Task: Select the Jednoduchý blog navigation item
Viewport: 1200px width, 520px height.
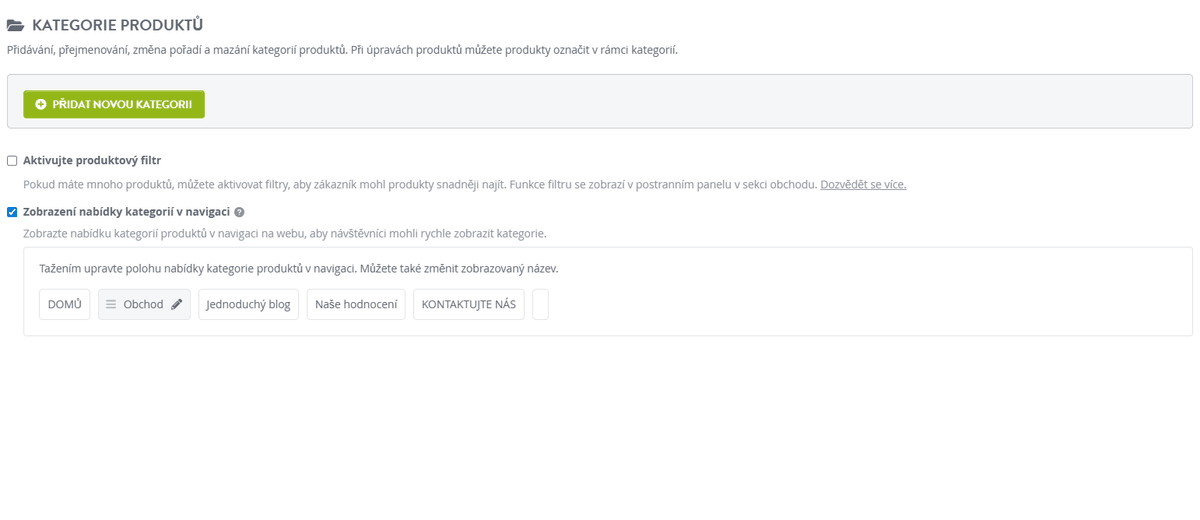Action: (248, 304)
